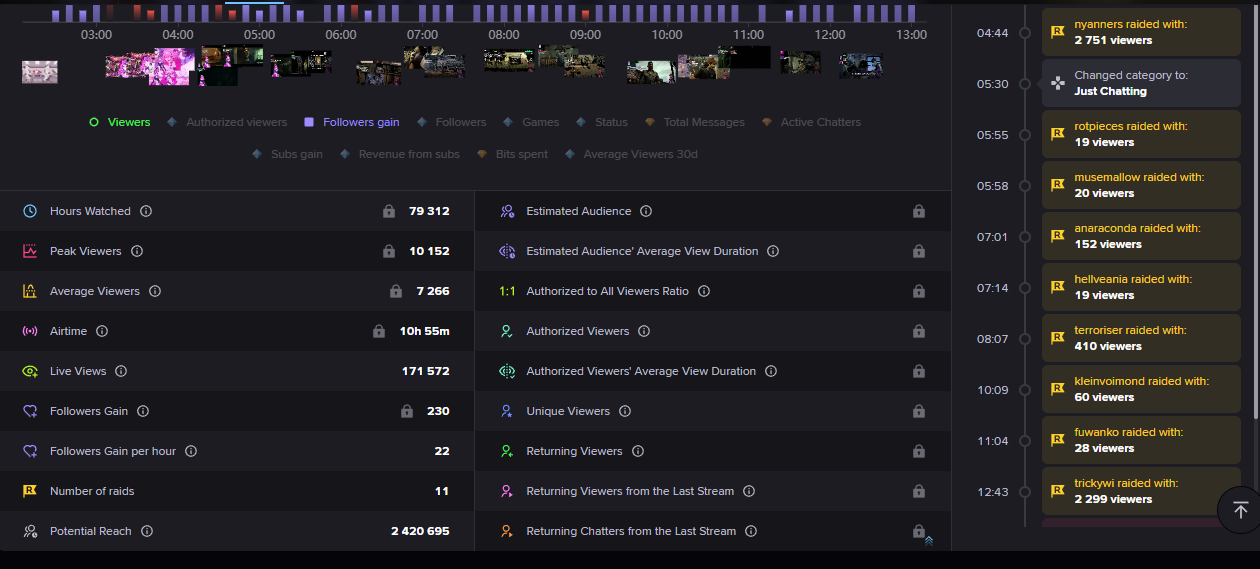Click the info icon beside Airtime
Screen dimensions: 1260x569
[x=102, y=331]
